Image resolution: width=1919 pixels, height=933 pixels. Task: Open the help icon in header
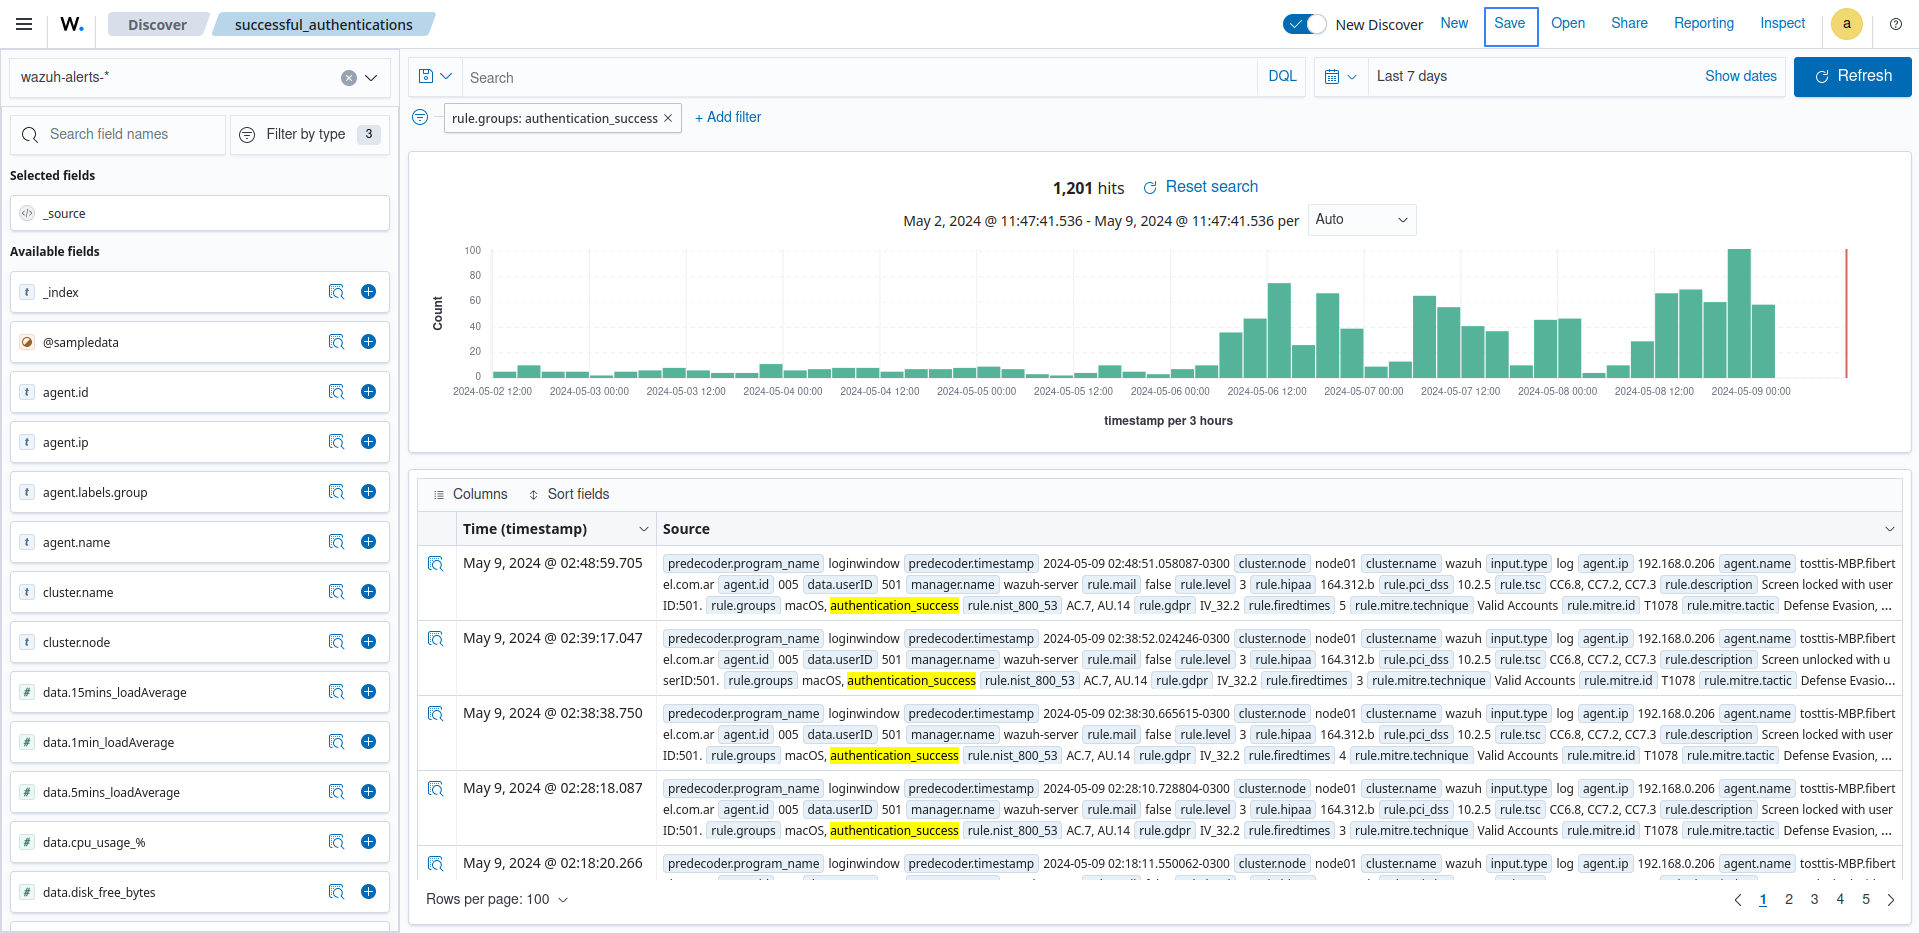pyautogui.click(x=1895, y=24)
